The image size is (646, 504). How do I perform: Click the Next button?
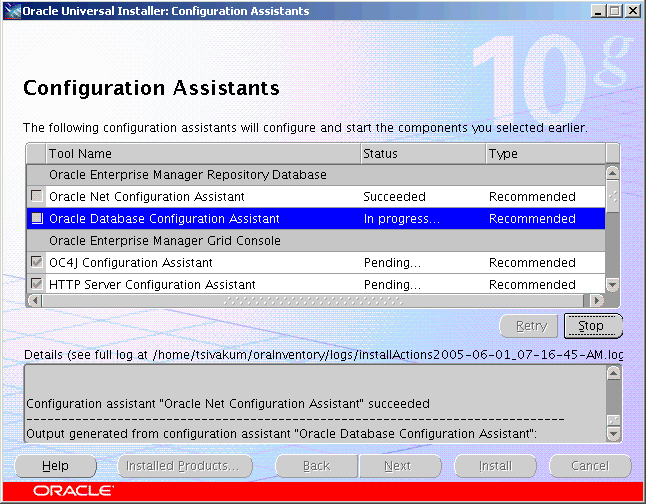[x=400, y=466]
